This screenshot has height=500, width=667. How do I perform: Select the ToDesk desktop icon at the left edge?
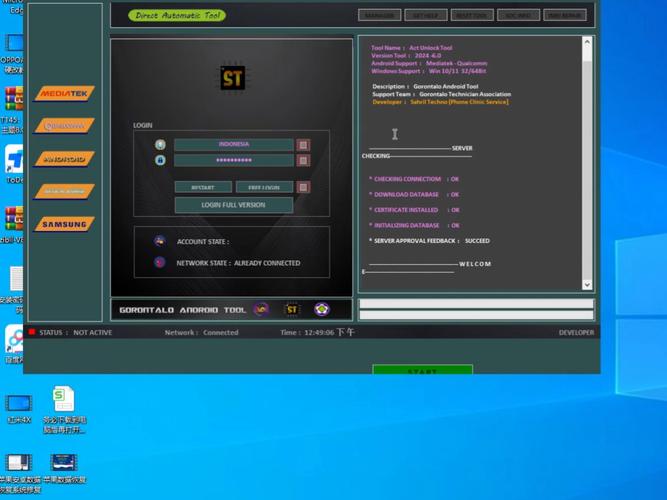pos(14,164)
